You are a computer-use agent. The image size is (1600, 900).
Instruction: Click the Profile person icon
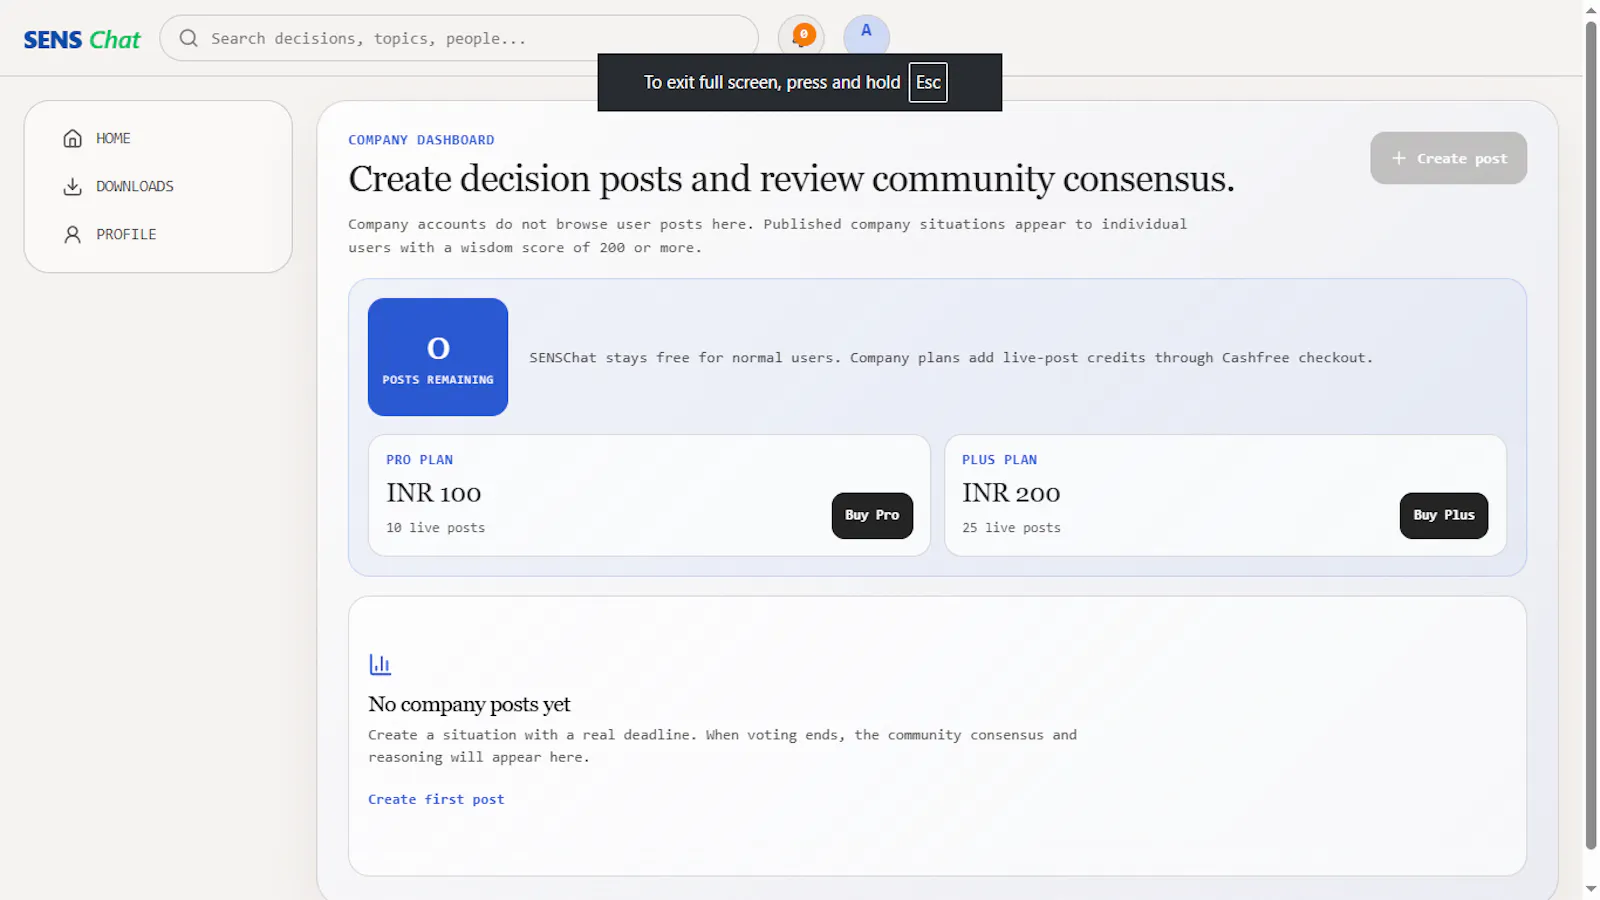point(72,234)
